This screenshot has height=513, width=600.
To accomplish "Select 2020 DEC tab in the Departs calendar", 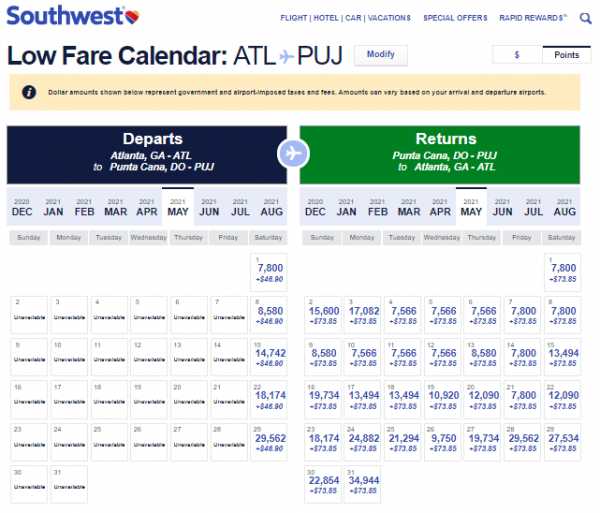I will (x=23, y=207).
